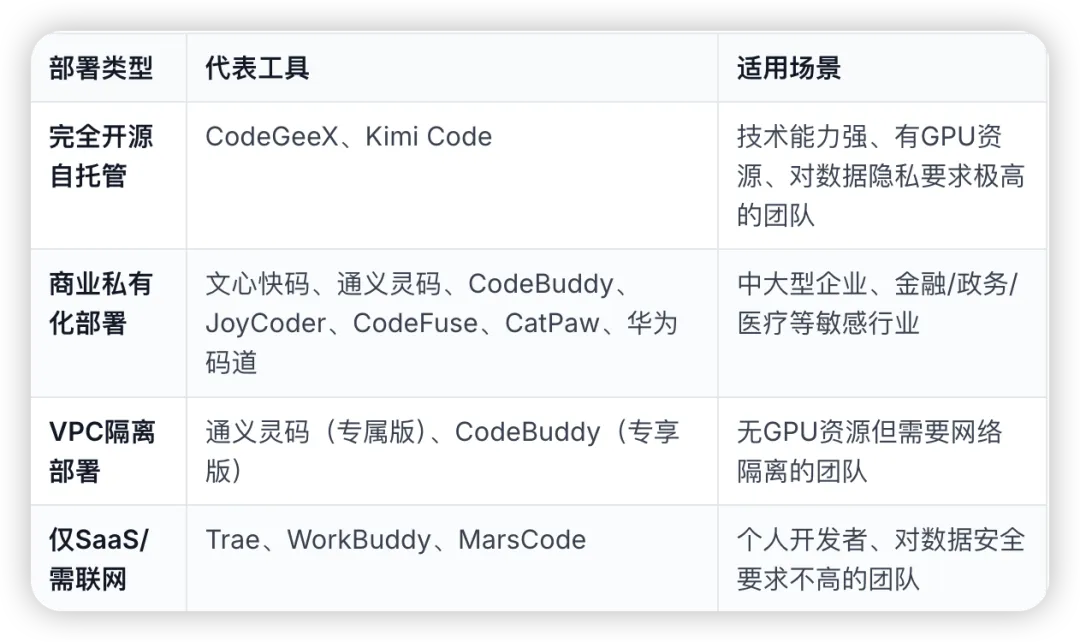The width and height of the screenshot is (1080, 642).
Task: Click the 个人开发者 scenario cell
Action: [x=881, y=559]
